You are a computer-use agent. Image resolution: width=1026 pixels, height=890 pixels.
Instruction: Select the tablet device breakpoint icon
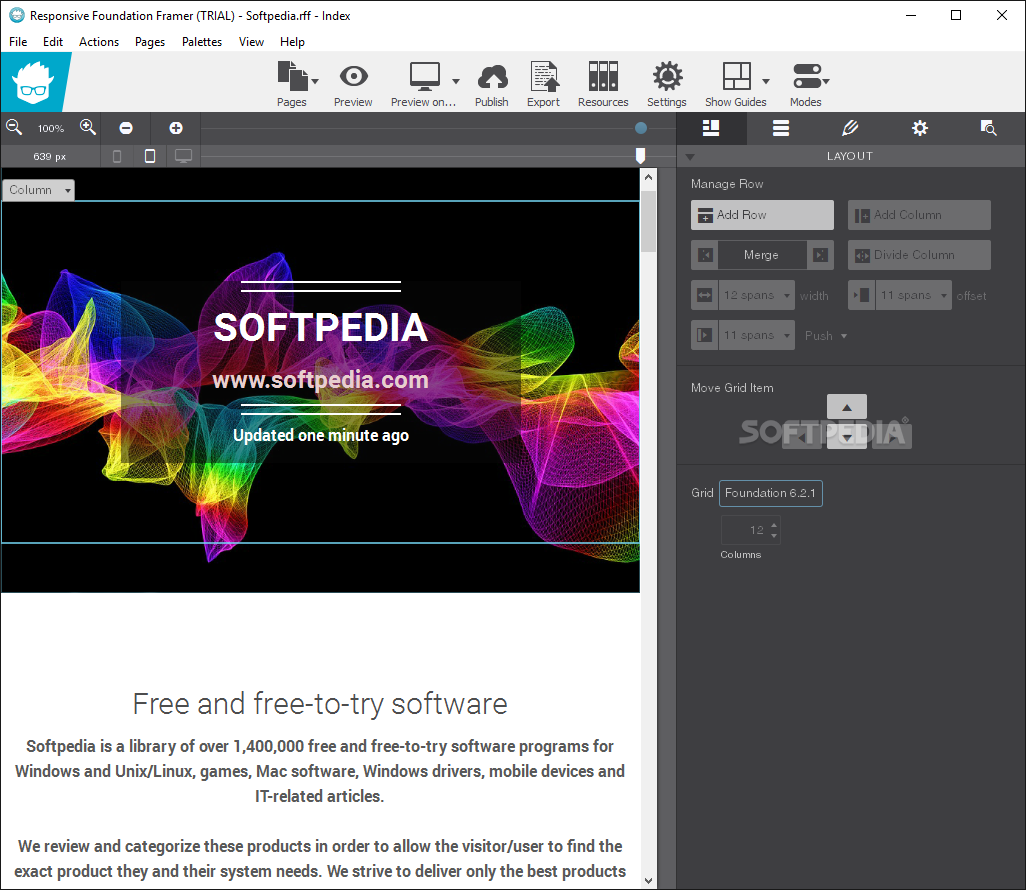(150, 156)
